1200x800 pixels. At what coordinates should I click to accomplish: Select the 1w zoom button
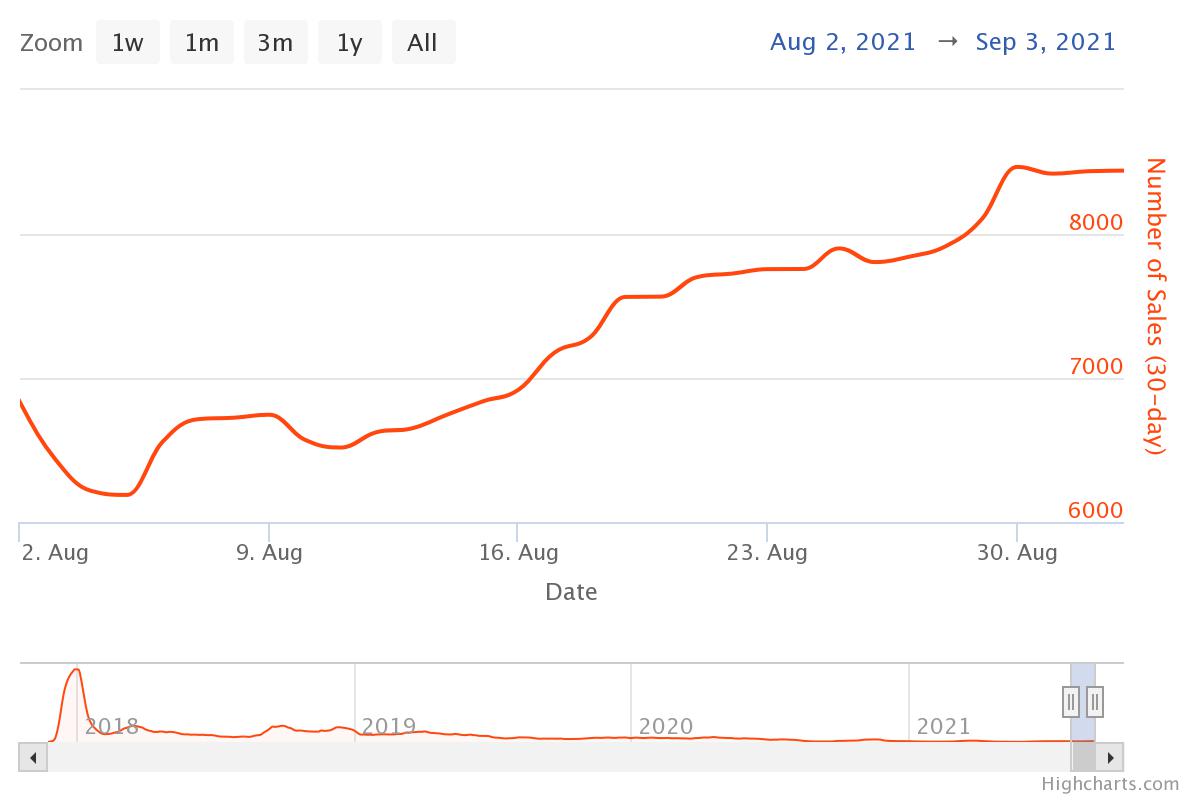pos(127,43)
